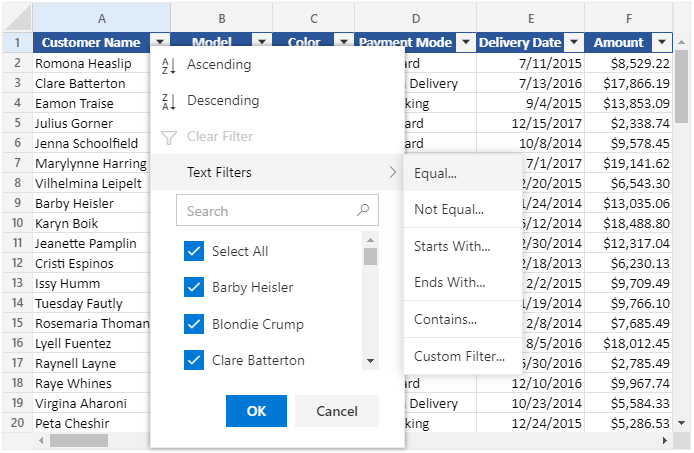The image size is (694, 453).
Task: Select Custom Filter... from the submenu
Action: click(459, 356)
